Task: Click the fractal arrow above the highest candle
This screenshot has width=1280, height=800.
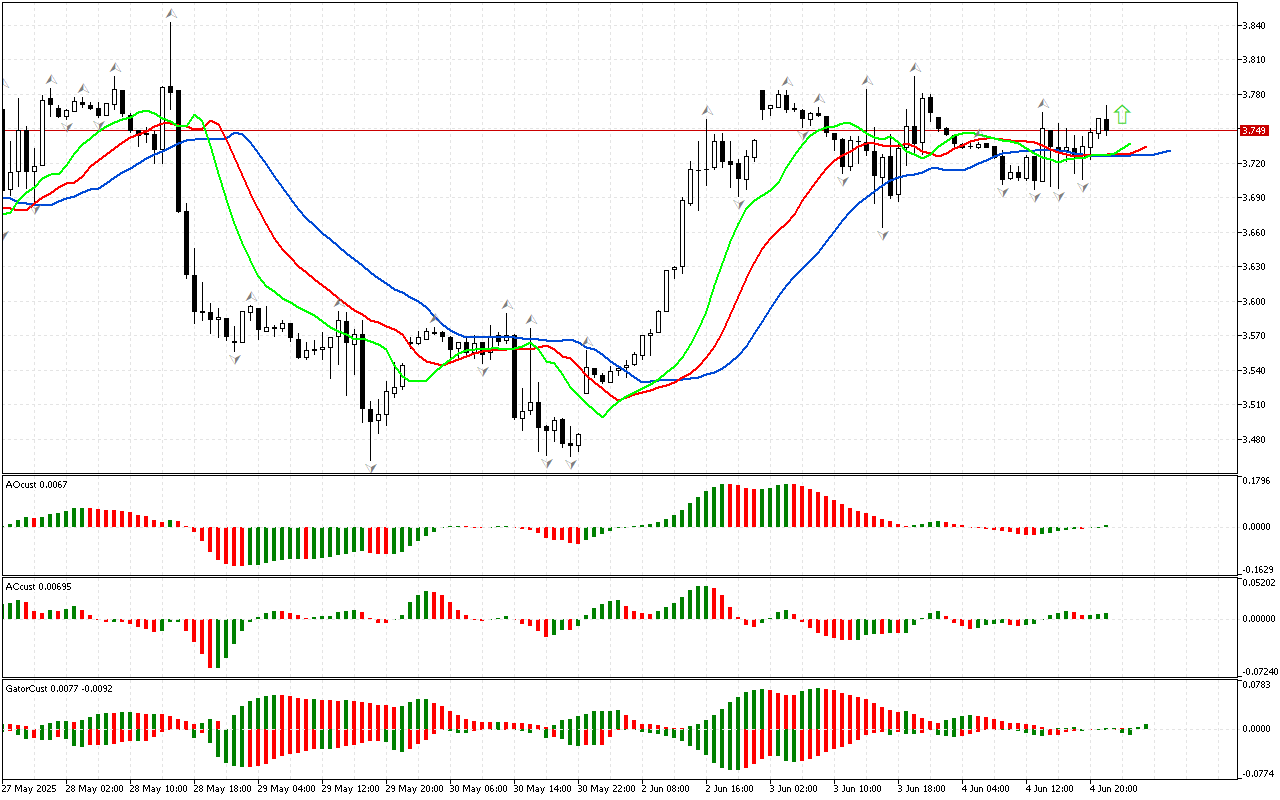Action: point(171,14)
